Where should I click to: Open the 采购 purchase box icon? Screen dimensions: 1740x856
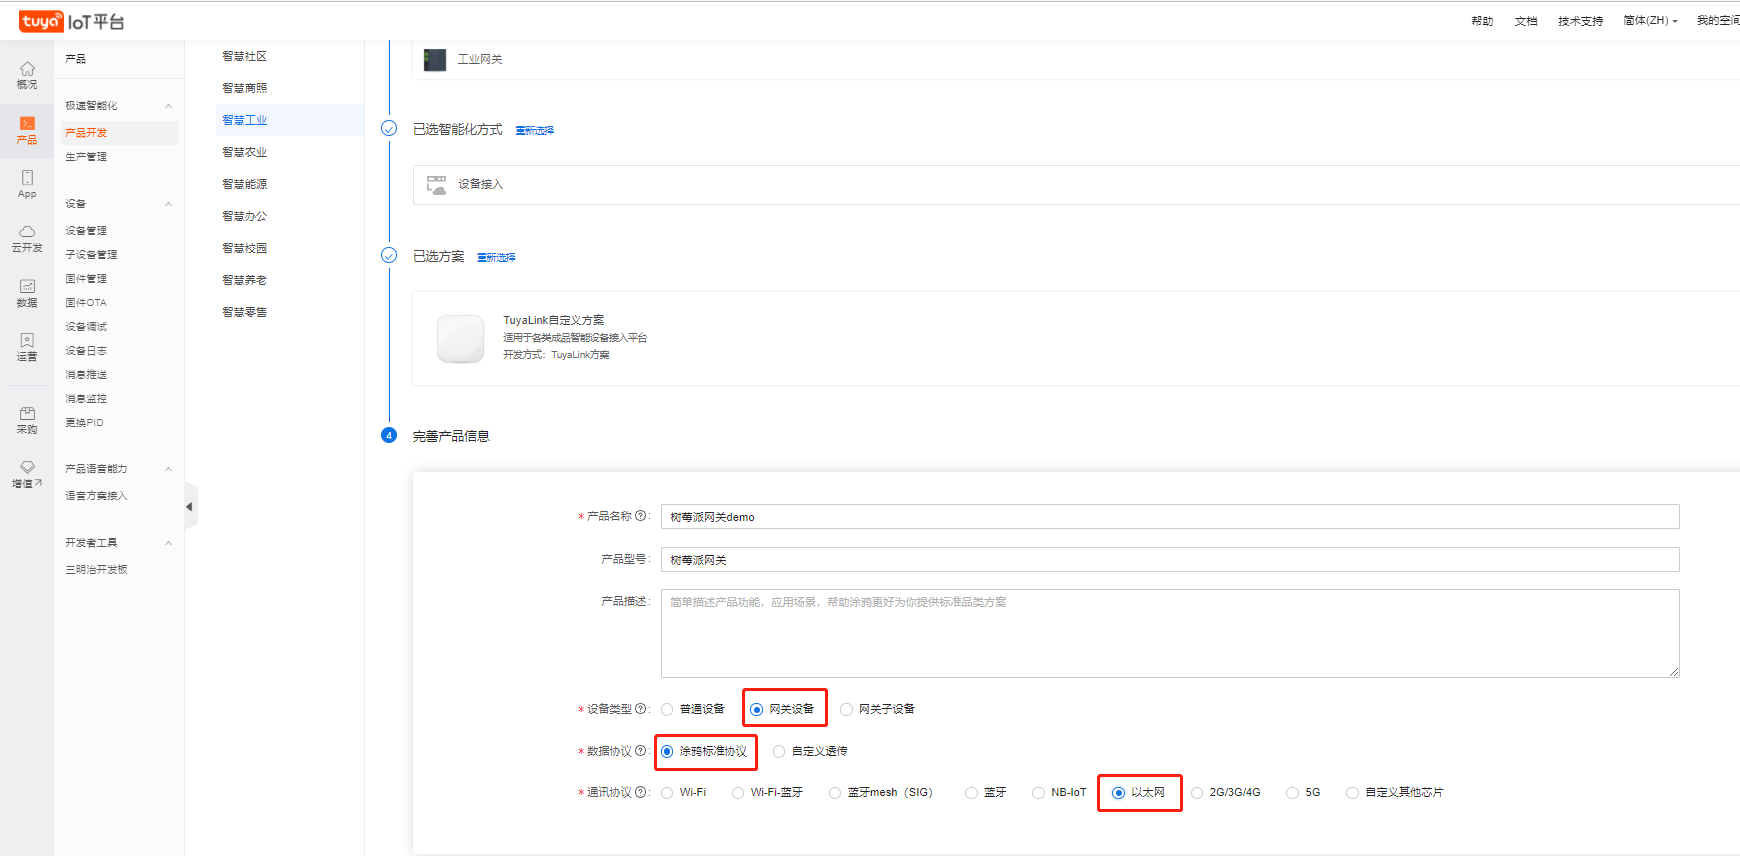[27, 413]
